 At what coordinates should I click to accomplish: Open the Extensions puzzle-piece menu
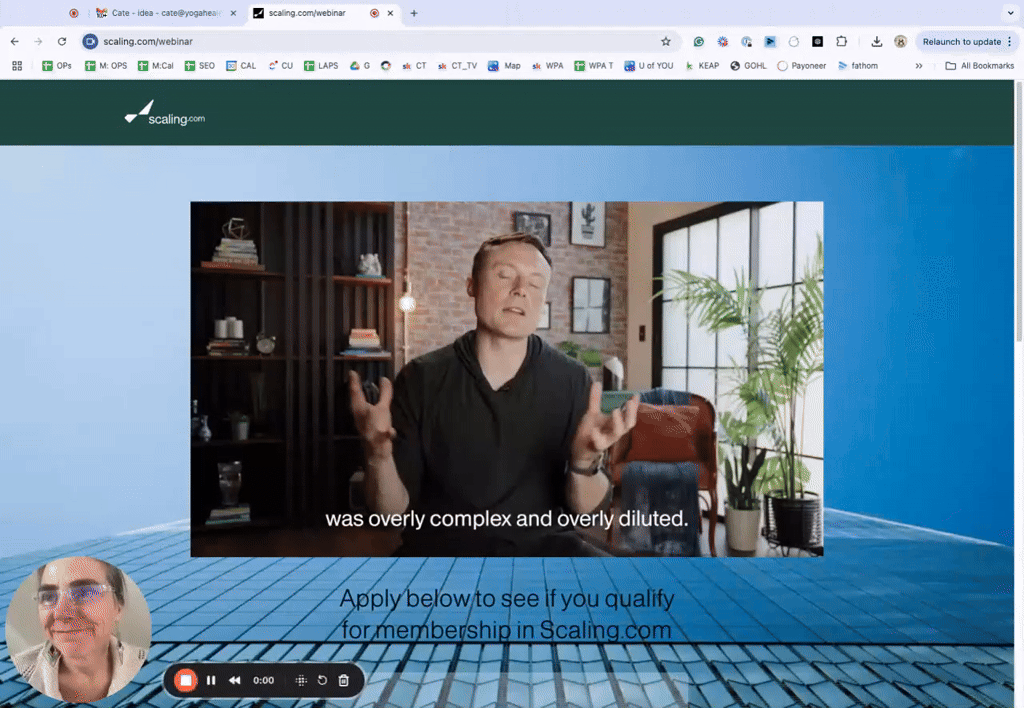click(841, 41)
